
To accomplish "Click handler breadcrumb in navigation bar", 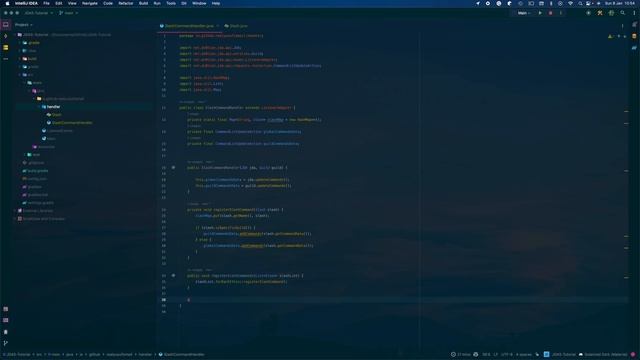I will [145, 354].
